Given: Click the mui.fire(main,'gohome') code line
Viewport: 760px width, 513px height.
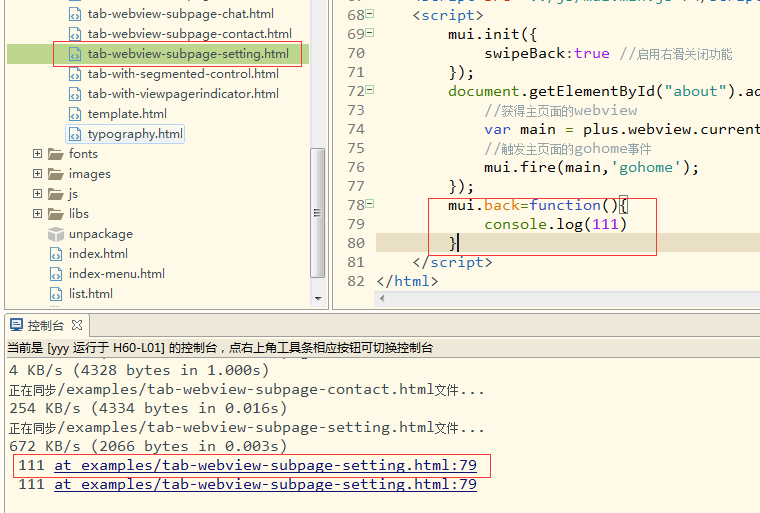Looking at the screenshot, I should click(591, 168).
